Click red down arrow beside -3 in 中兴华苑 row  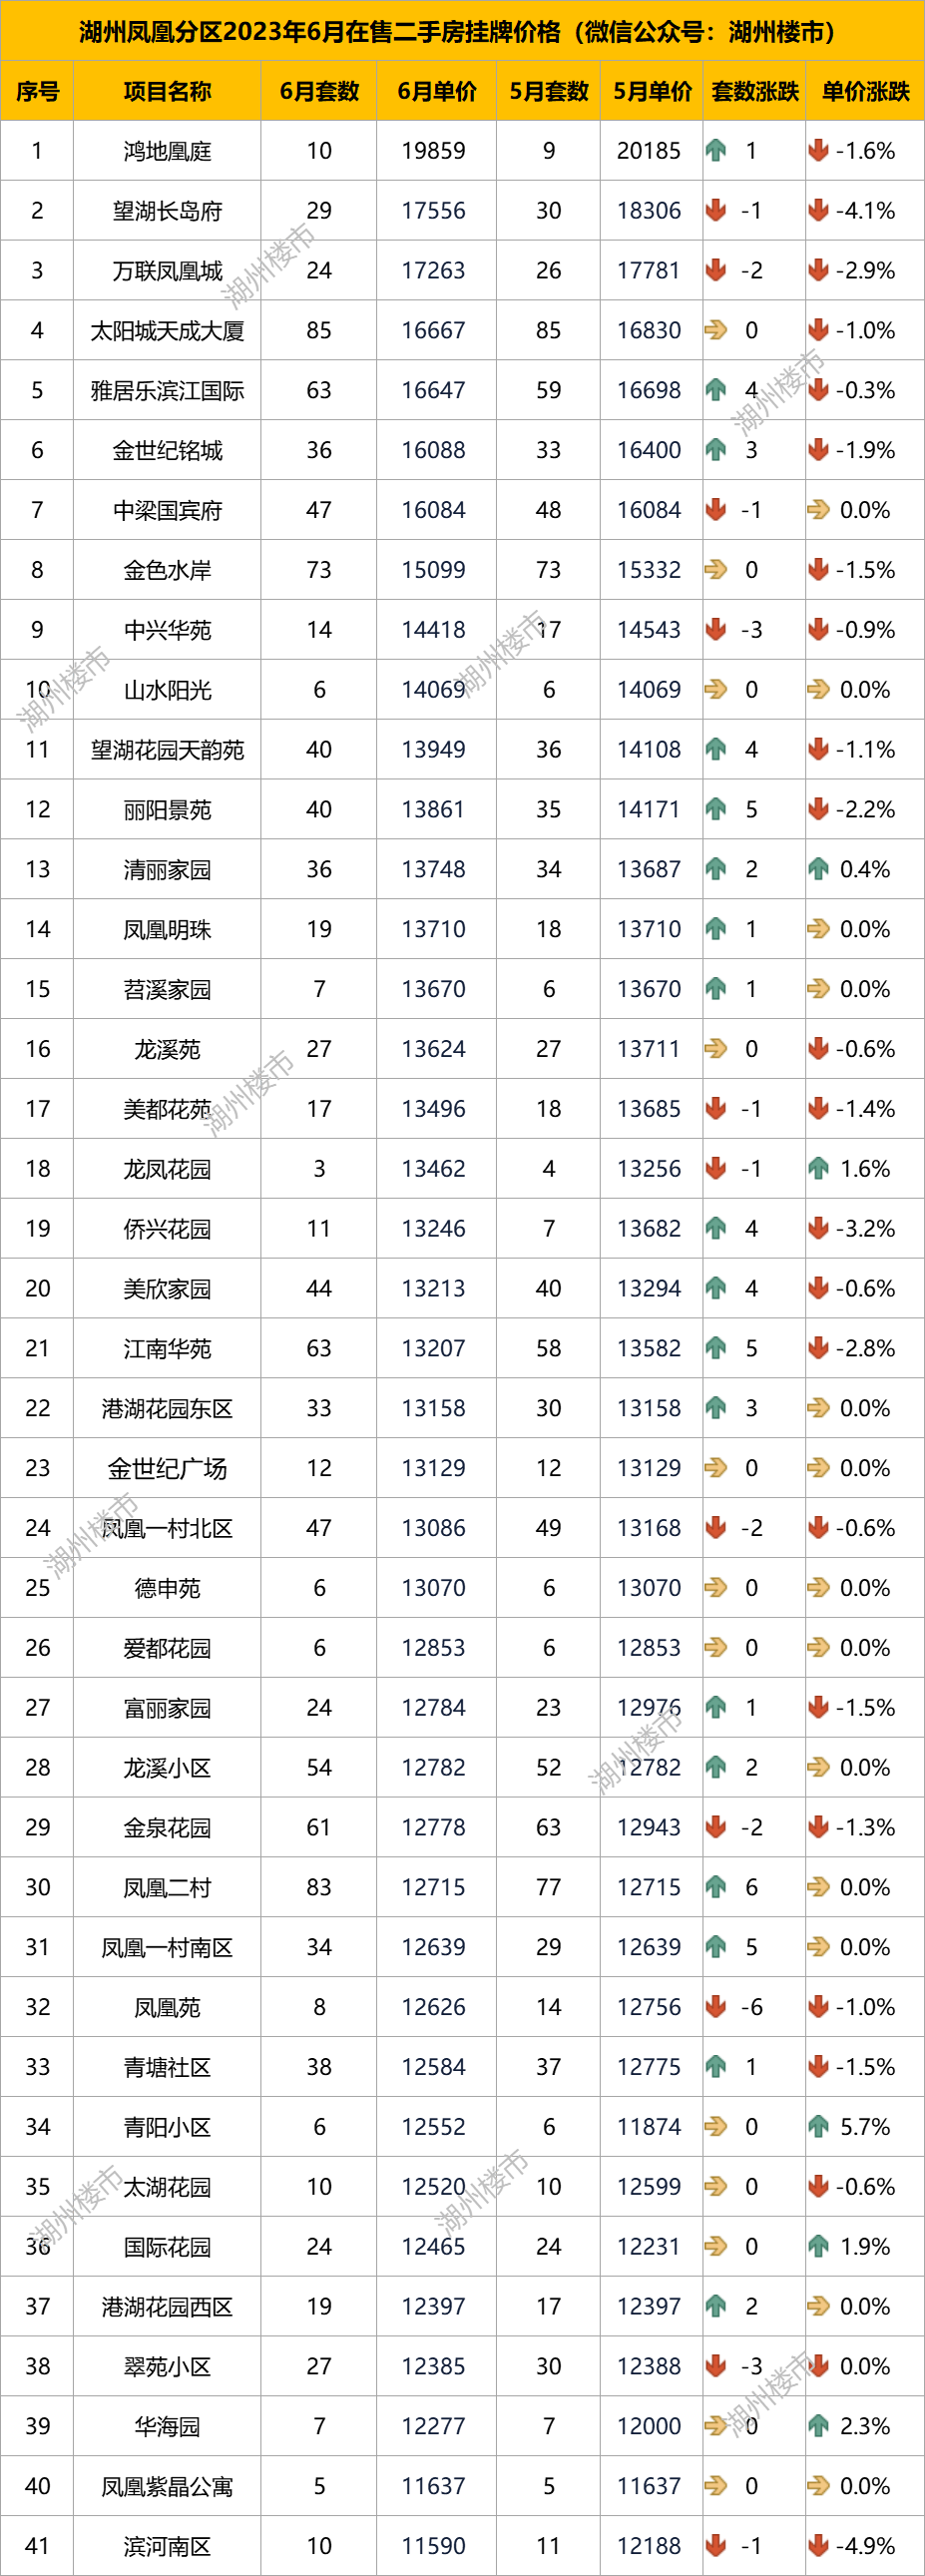click(x=715, y=630)
